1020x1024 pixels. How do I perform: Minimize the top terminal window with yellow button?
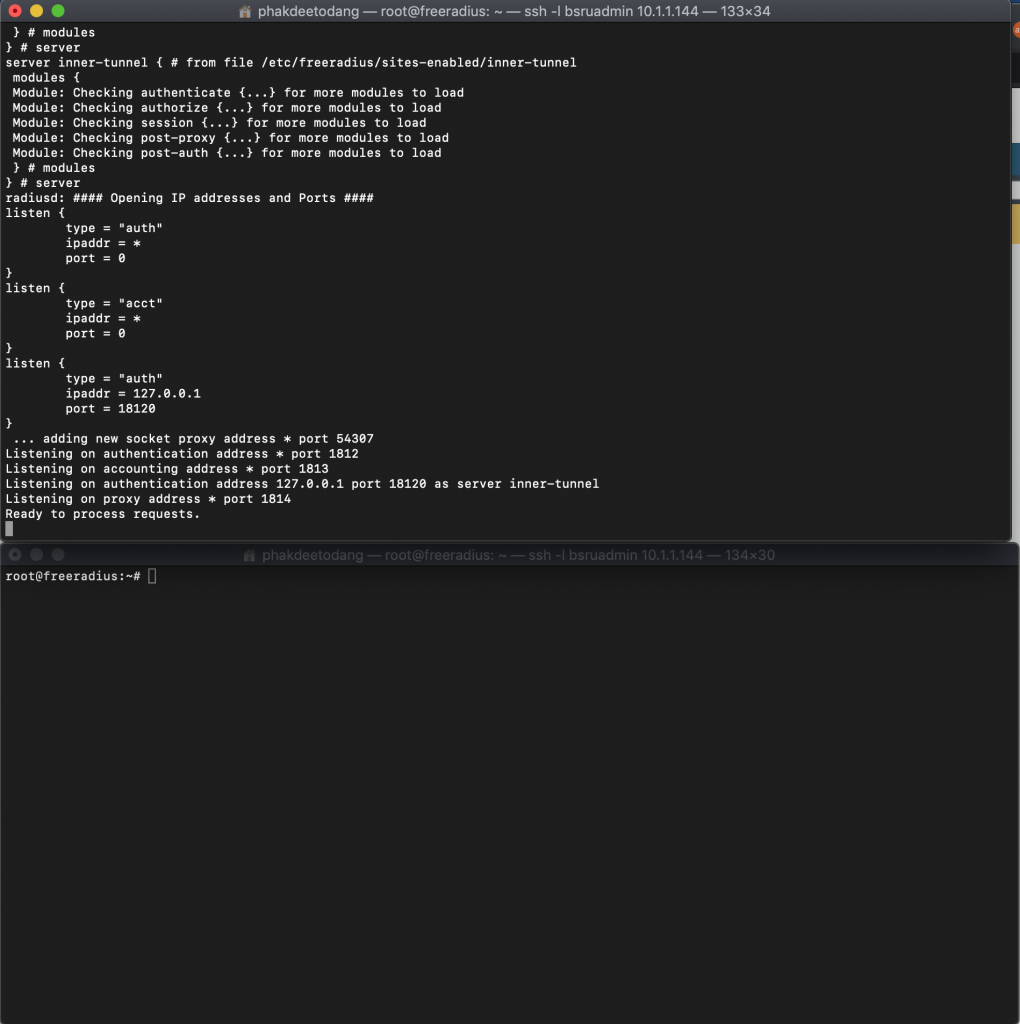tap(37, 10)
